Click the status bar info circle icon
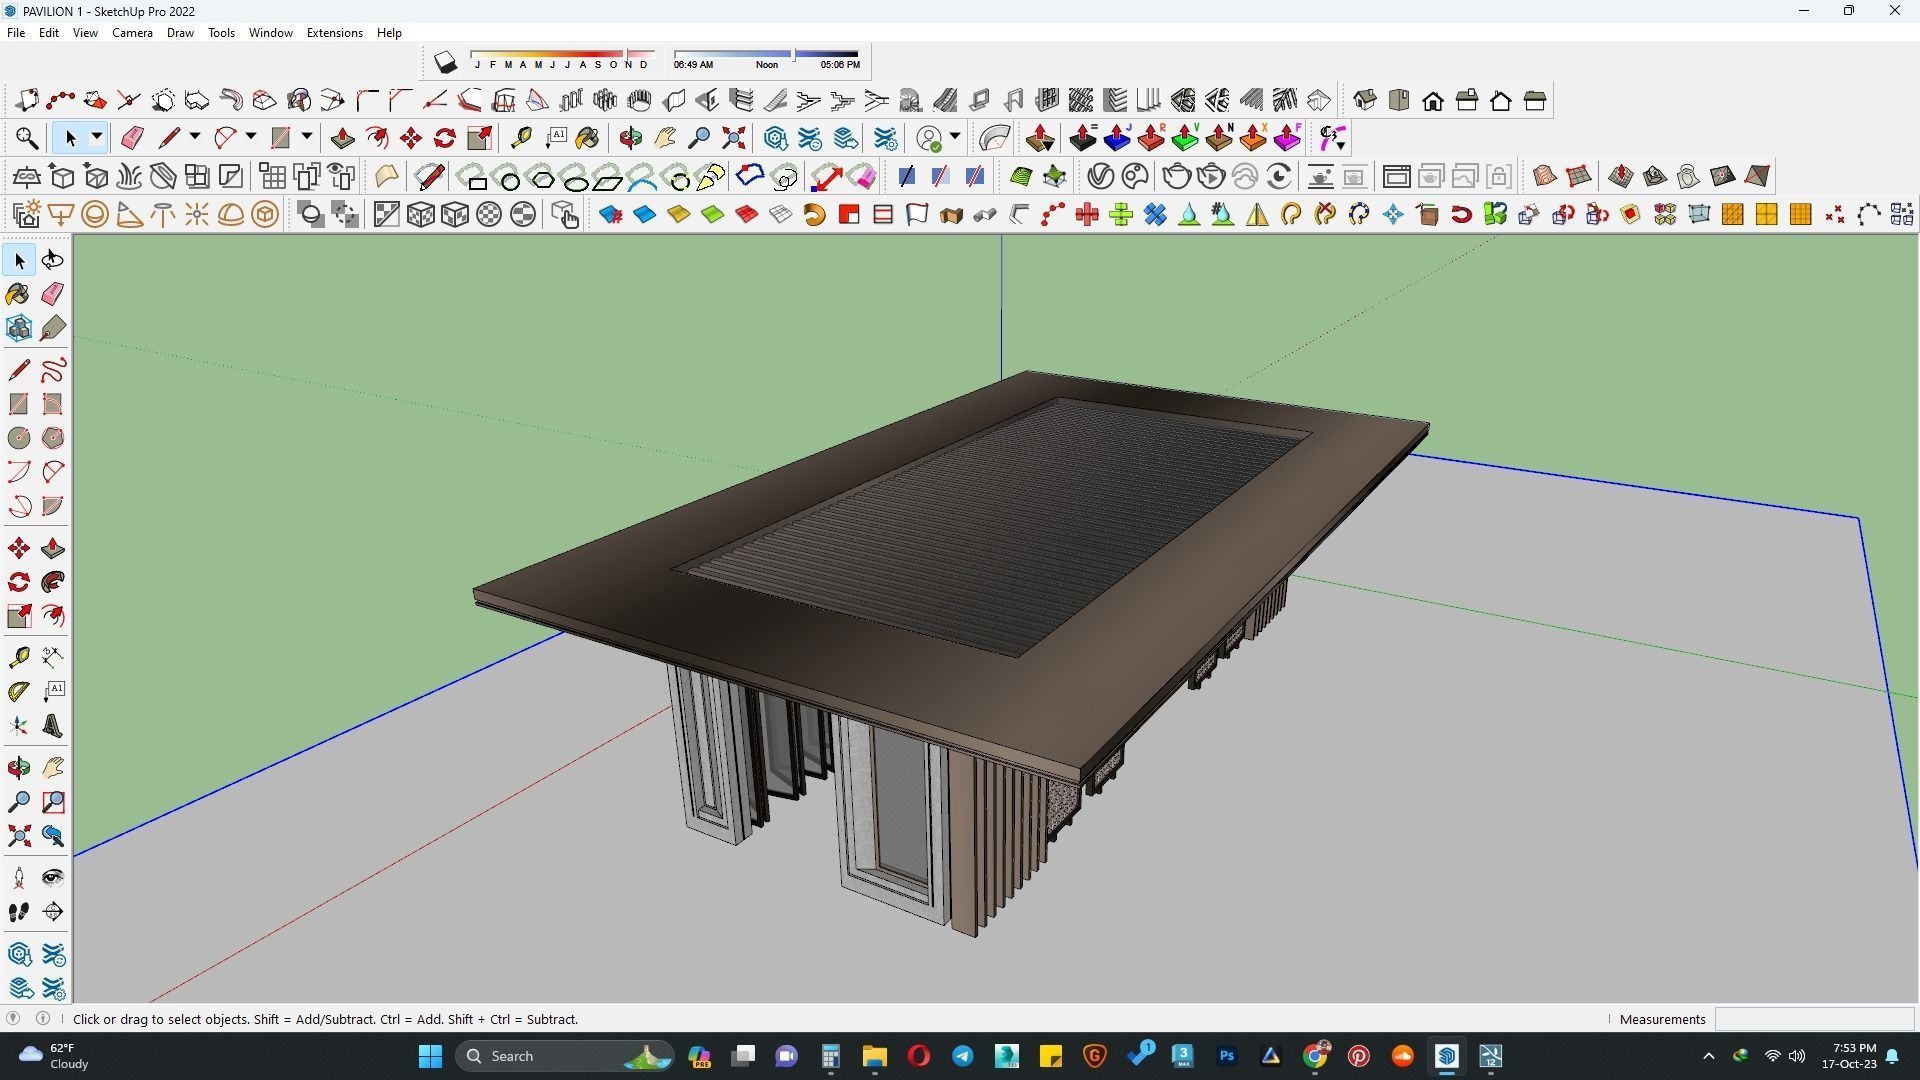Screen dimensions: 1920x1080 43,1019
